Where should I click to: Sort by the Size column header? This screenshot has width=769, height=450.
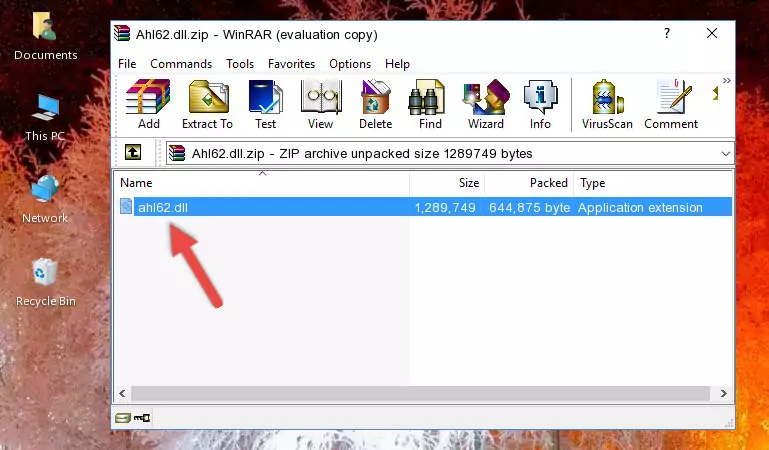coord(447,183)
